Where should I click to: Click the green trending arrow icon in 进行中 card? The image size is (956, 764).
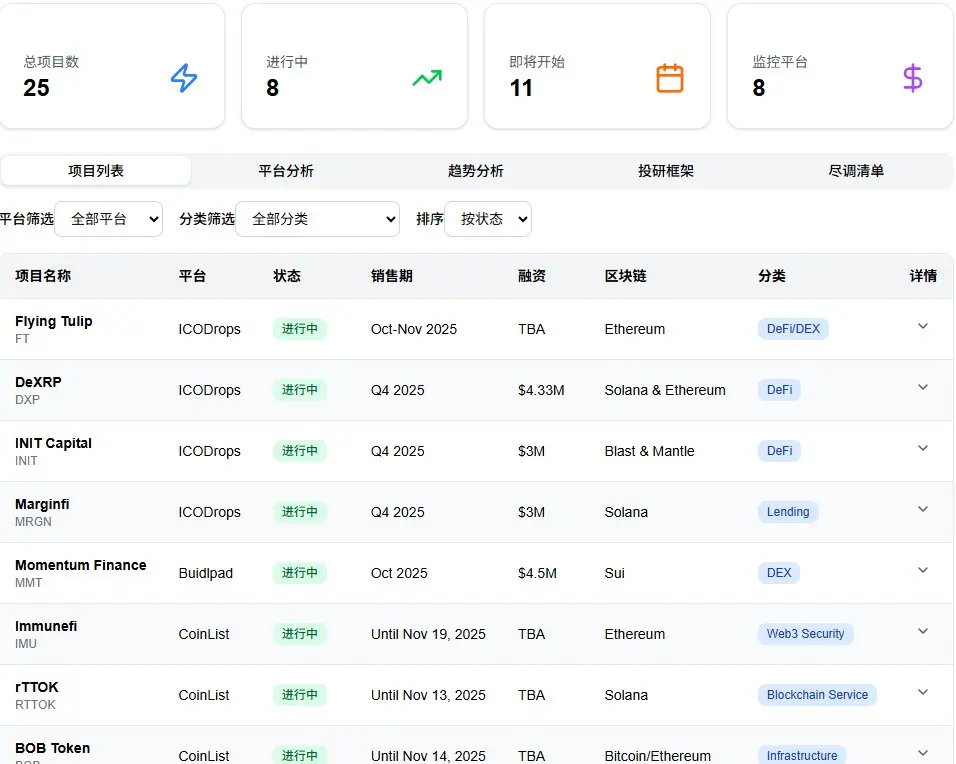pyautogui.click(x=427, y=78)
